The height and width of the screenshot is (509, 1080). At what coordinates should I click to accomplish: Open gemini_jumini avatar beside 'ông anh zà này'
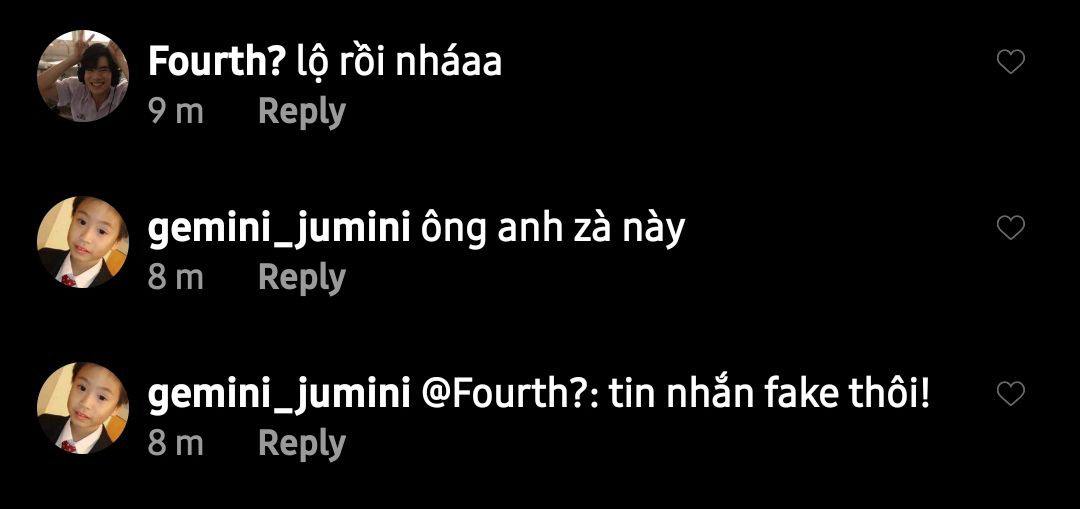tap(83, 242)
